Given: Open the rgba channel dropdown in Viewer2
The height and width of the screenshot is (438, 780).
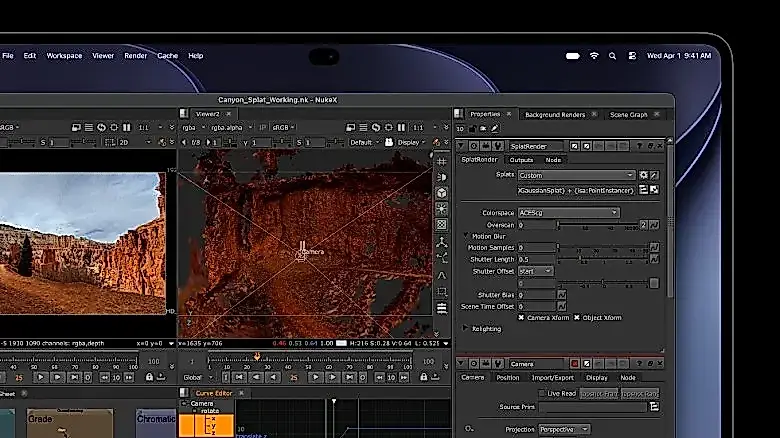Looking at the screenshot, I should click(194, 128).
